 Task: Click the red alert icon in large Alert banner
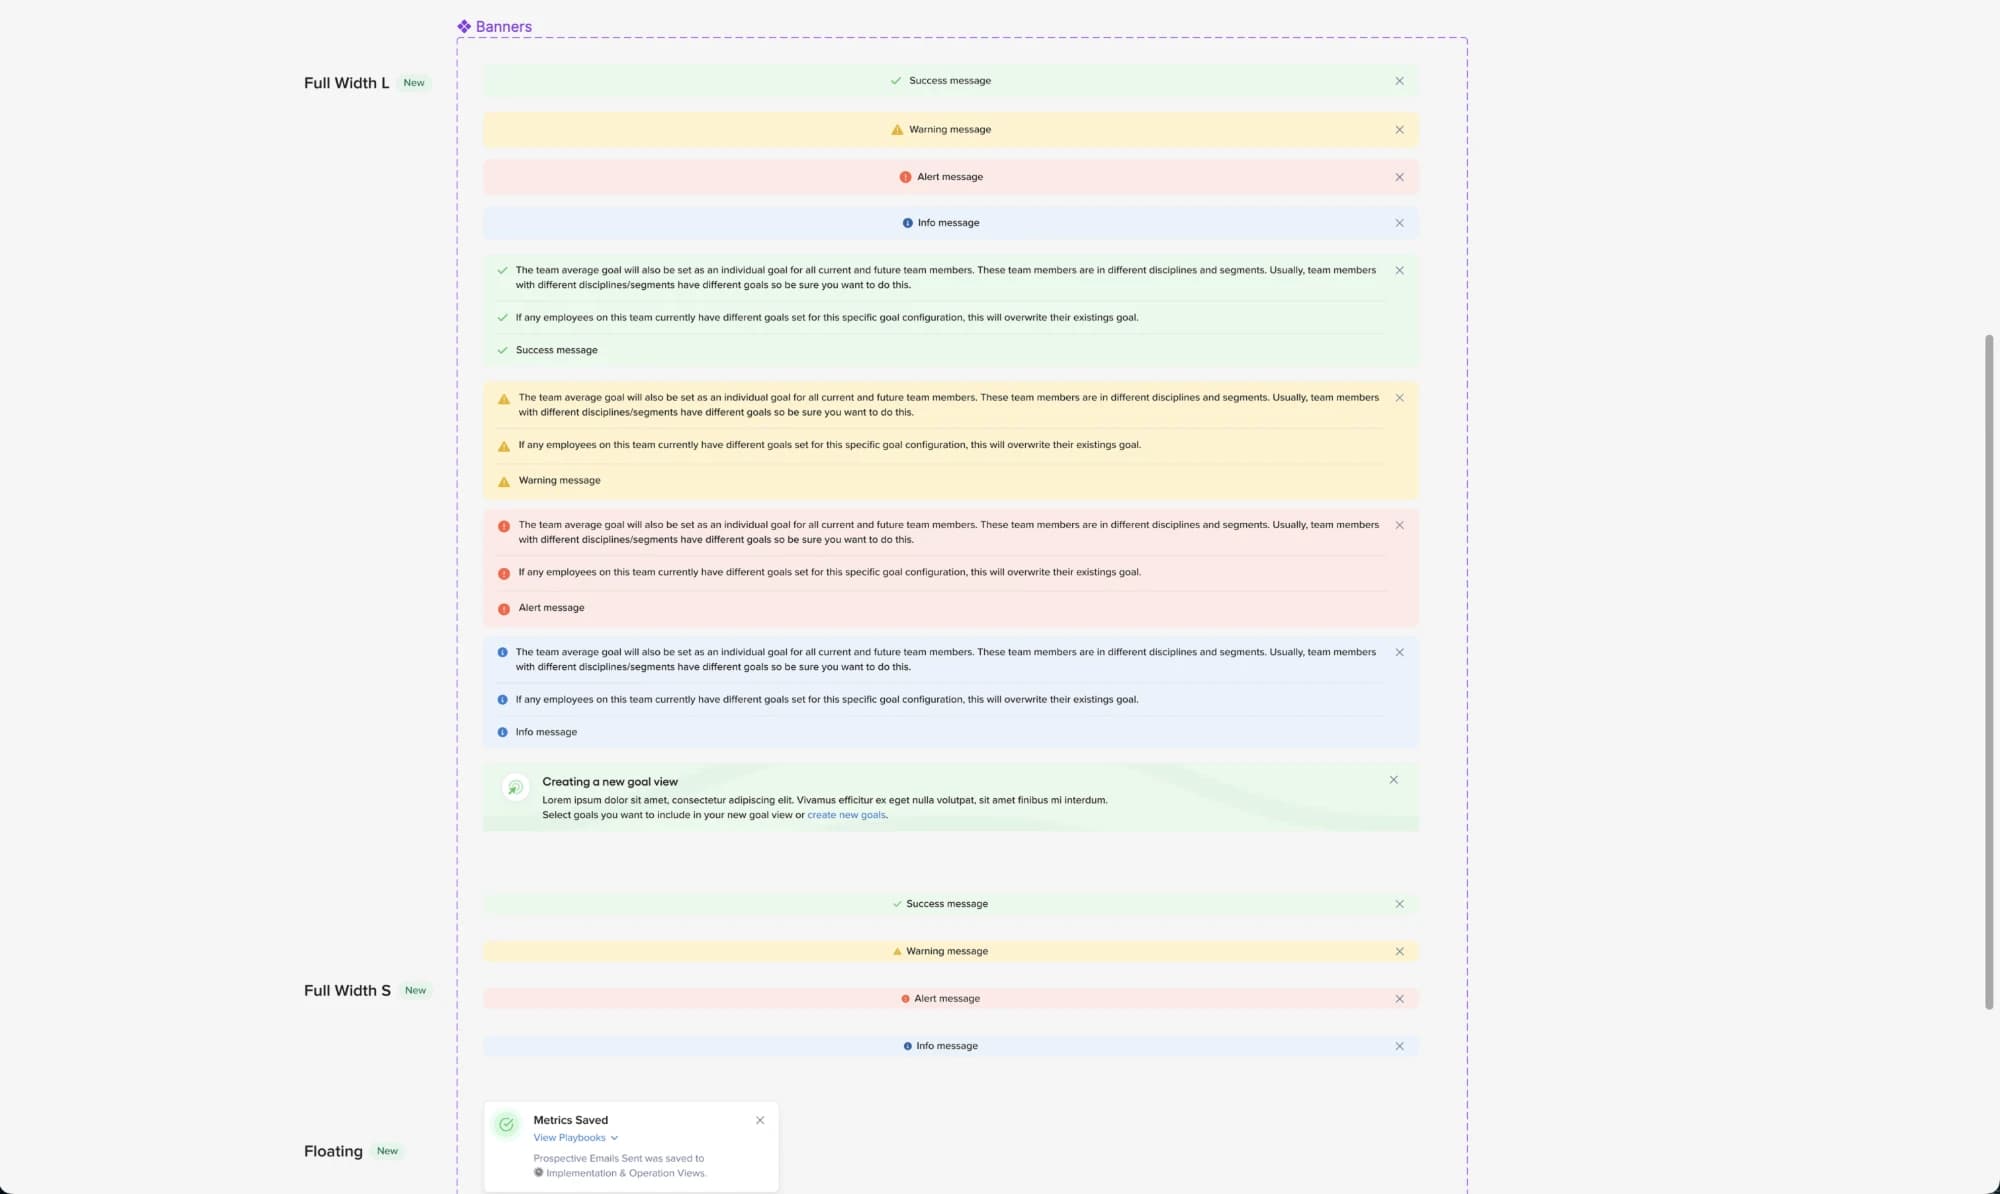point(905,177)
